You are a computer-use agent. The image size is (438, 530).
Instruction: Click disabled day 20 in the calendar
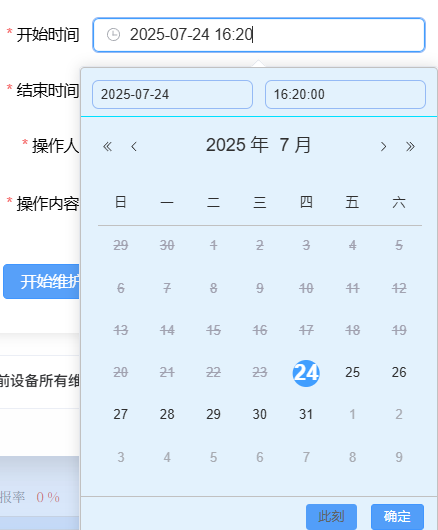coord(121,372)
